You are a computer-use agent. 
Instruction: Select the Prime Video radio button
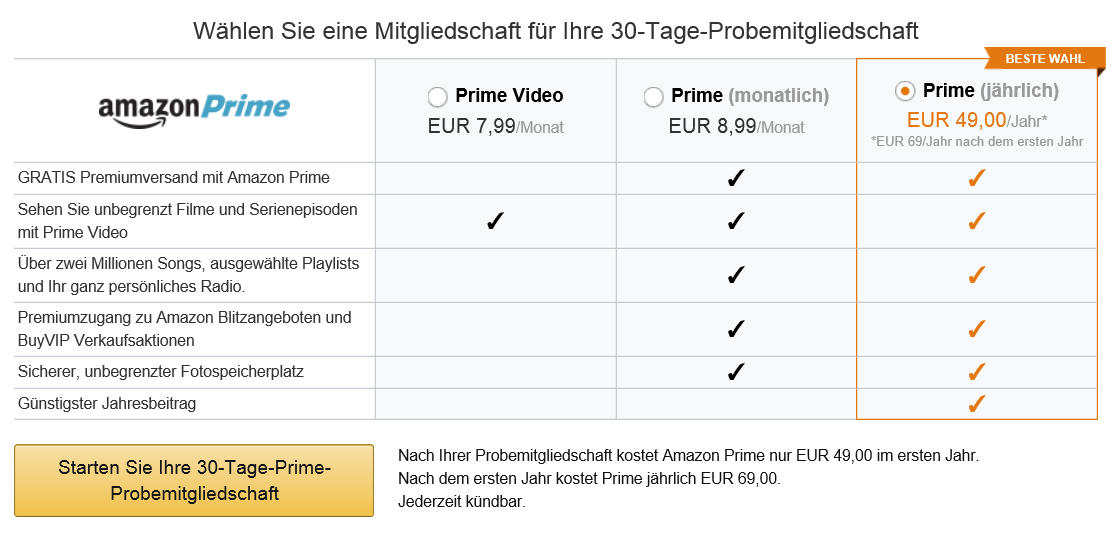[438, 97]
